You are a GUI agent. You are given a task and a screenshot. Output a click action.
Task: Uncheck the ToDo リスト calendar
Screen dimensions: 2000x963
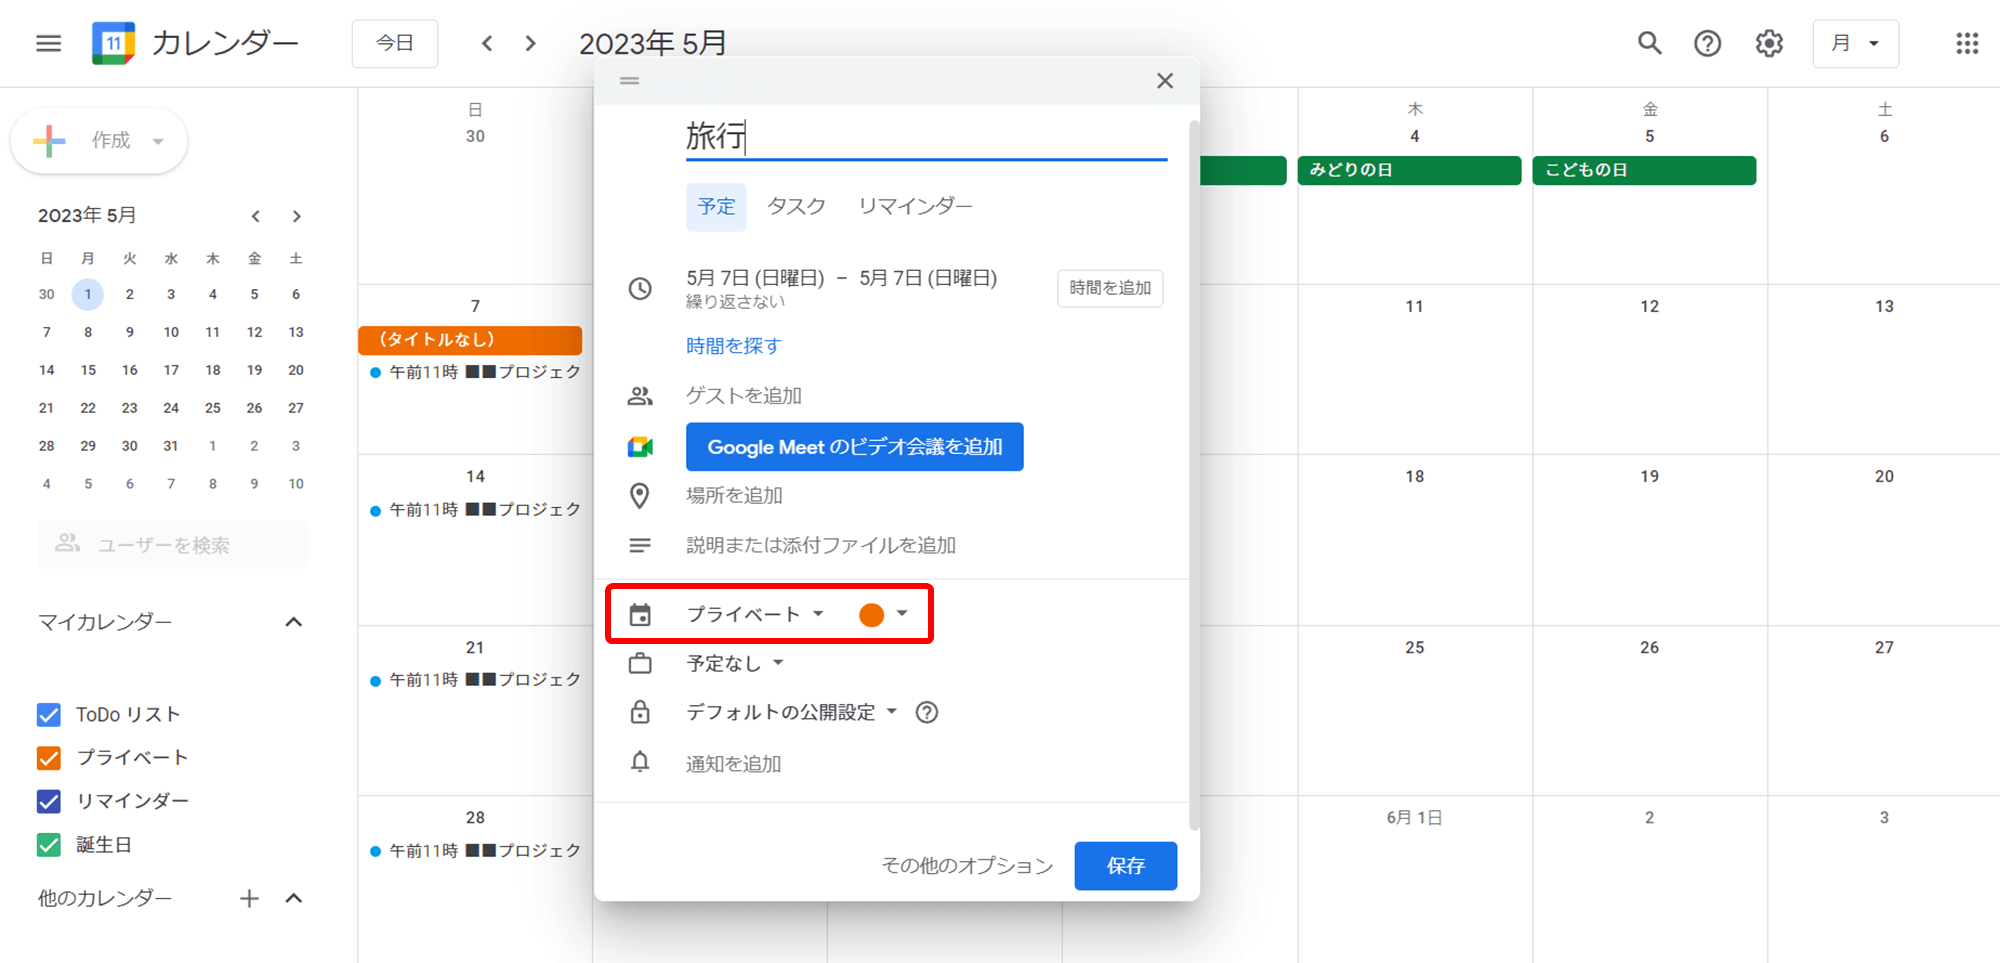click(x=49, y=714)
